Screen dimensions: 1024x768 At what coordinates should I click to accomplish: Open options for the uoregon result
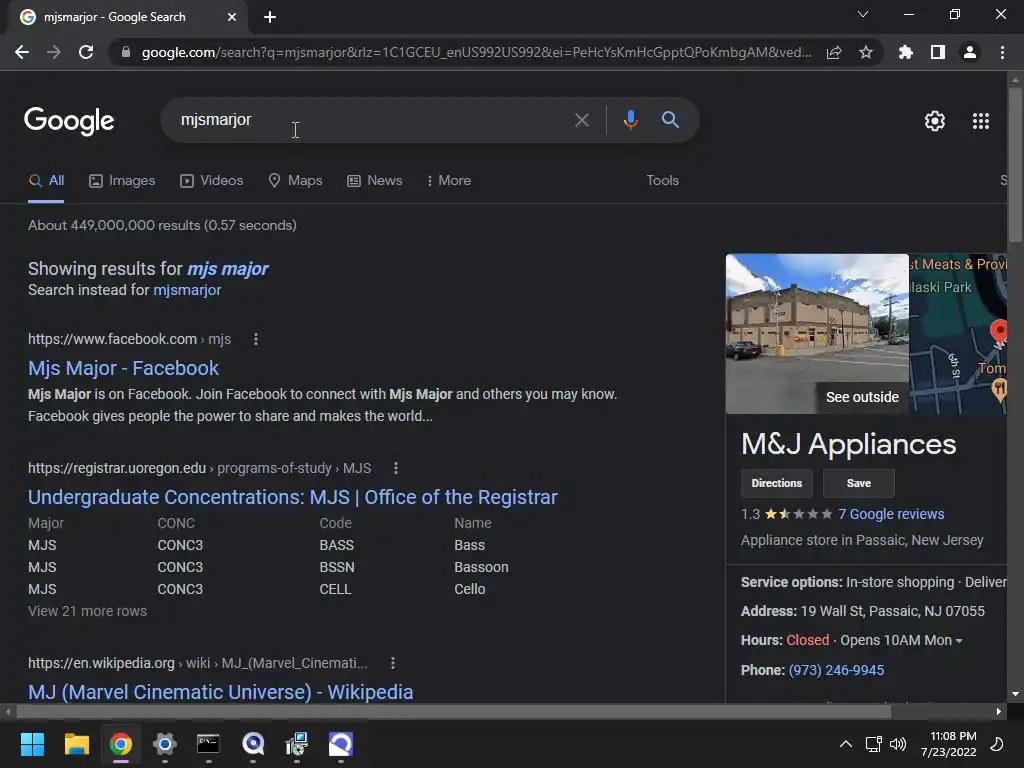tap(396, 468)
